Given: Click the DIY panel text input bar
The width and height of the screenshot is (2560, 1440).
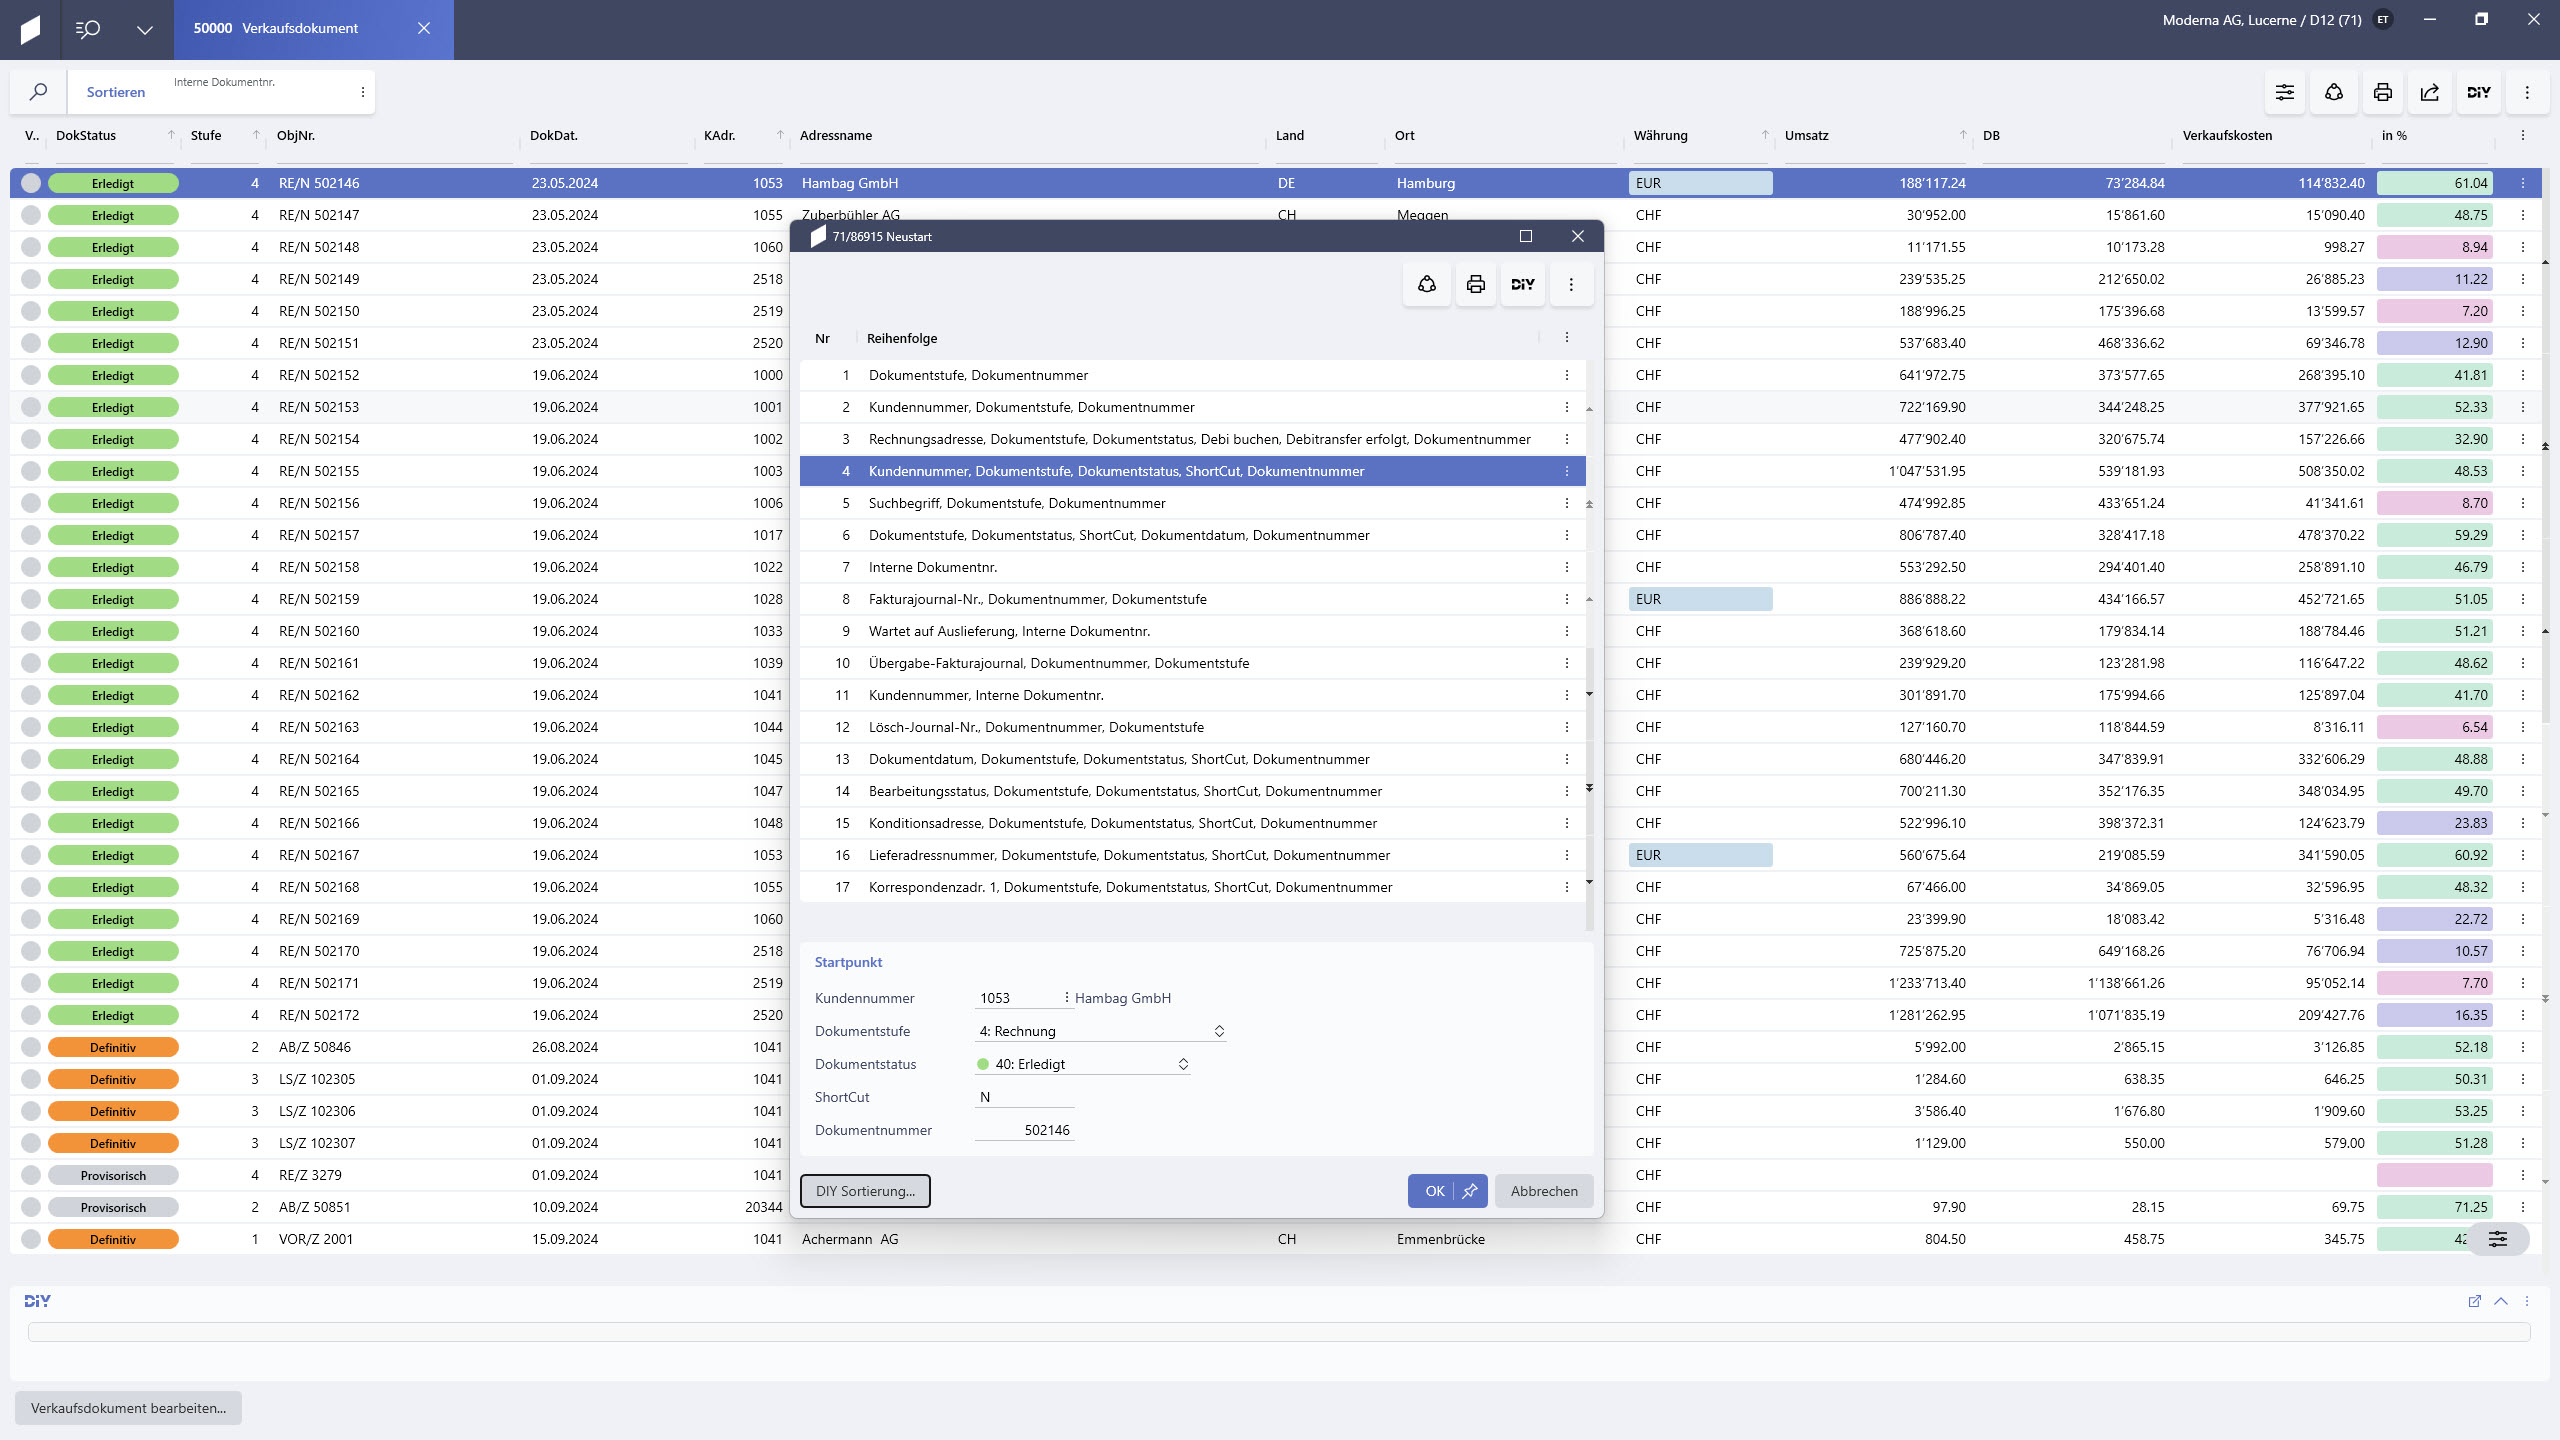Looking at the screenshot, I should click(1279, 1332).
